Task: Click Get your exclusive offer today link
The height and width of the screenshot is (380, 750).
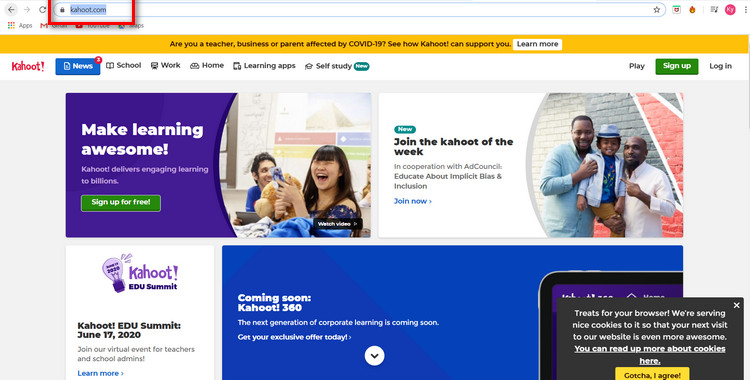Action: [295, 337]
